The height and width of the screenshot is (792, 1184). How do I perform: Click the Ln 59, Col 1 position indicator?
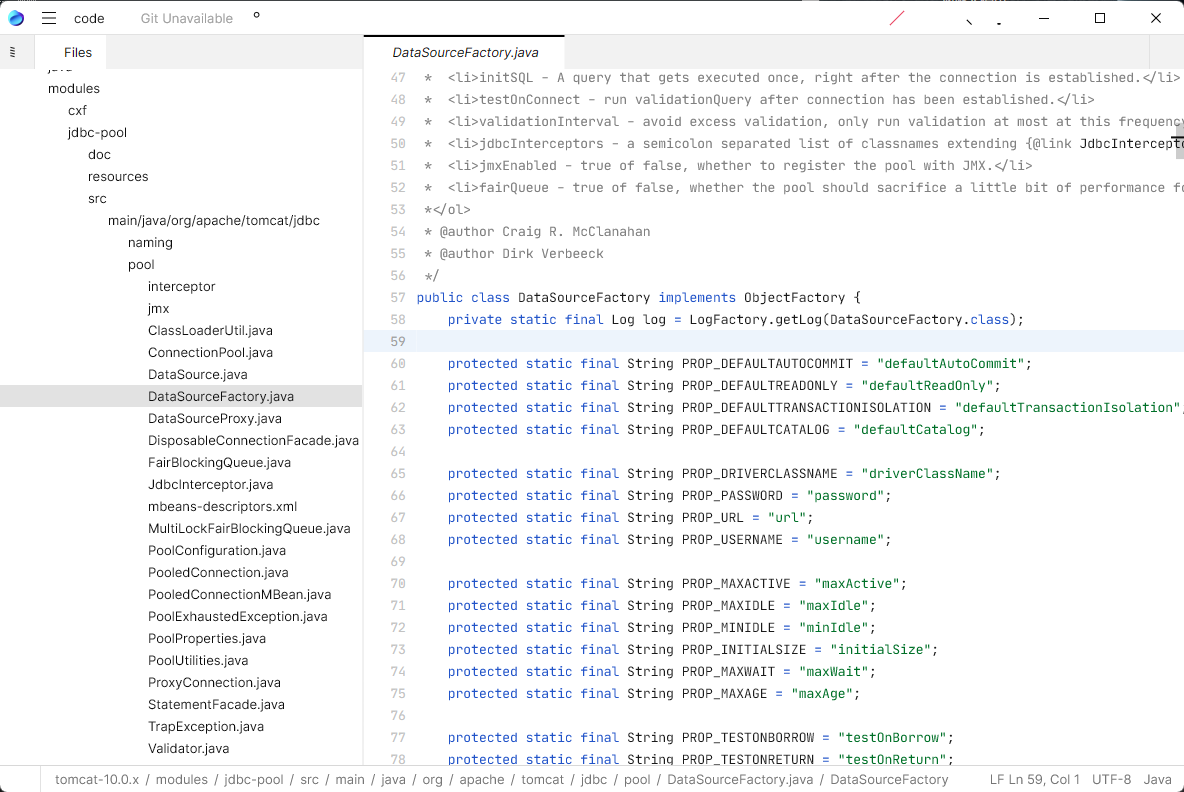pyautogui.click(x=1044, y=779)
